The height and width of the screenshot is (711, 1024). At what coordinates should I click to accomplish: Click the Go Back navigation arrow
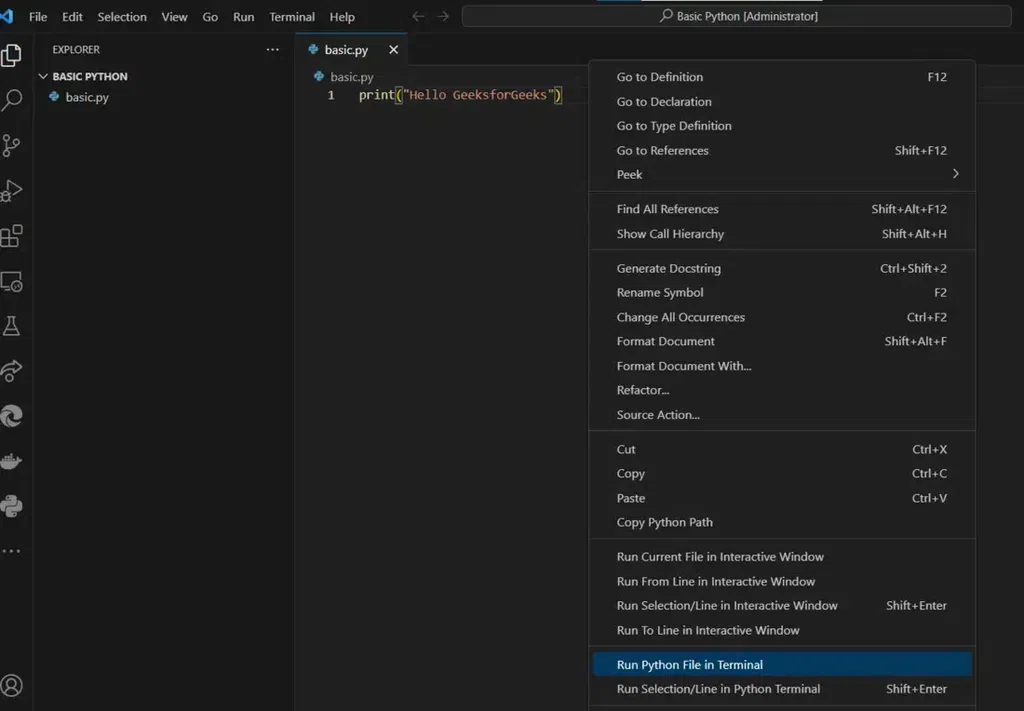(418, 17)
